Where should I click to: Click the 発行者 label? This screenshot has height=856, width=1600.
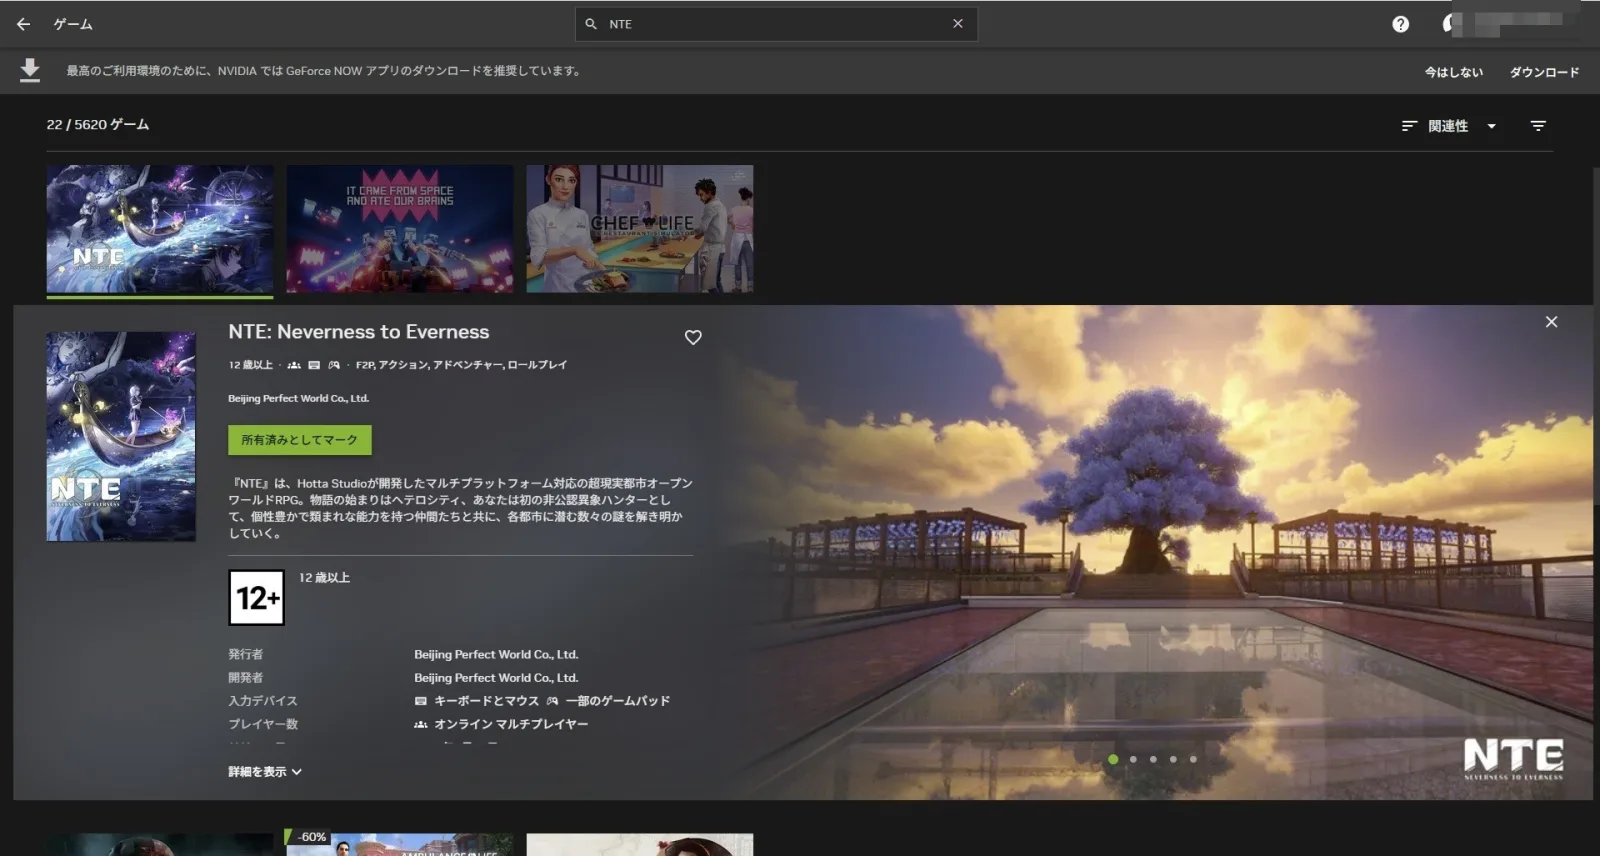coord(246,654)
